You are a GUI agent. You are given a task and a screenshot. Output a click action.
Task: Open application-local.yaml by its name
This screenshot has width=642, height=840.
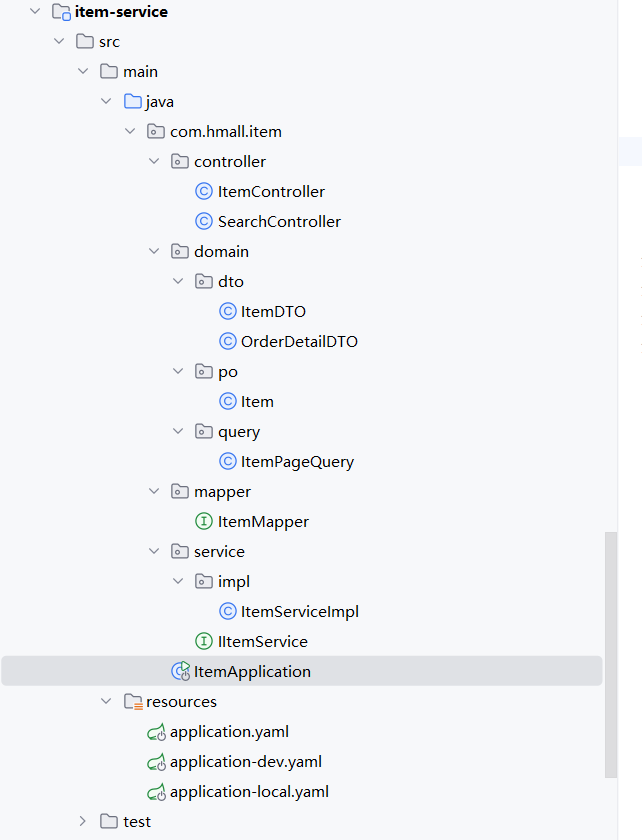click(249, 792)
